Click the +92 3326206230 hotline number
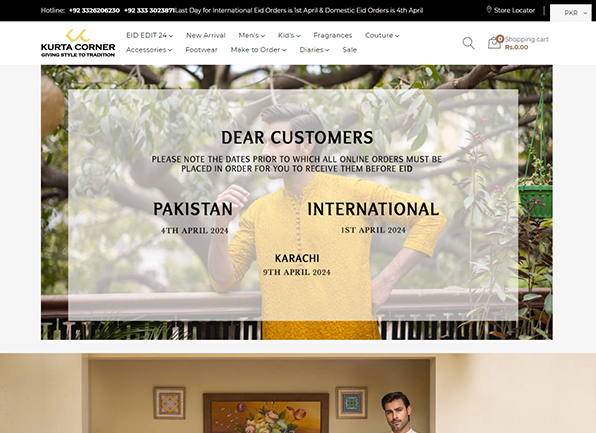596x433 pixels. pos(94,10)
